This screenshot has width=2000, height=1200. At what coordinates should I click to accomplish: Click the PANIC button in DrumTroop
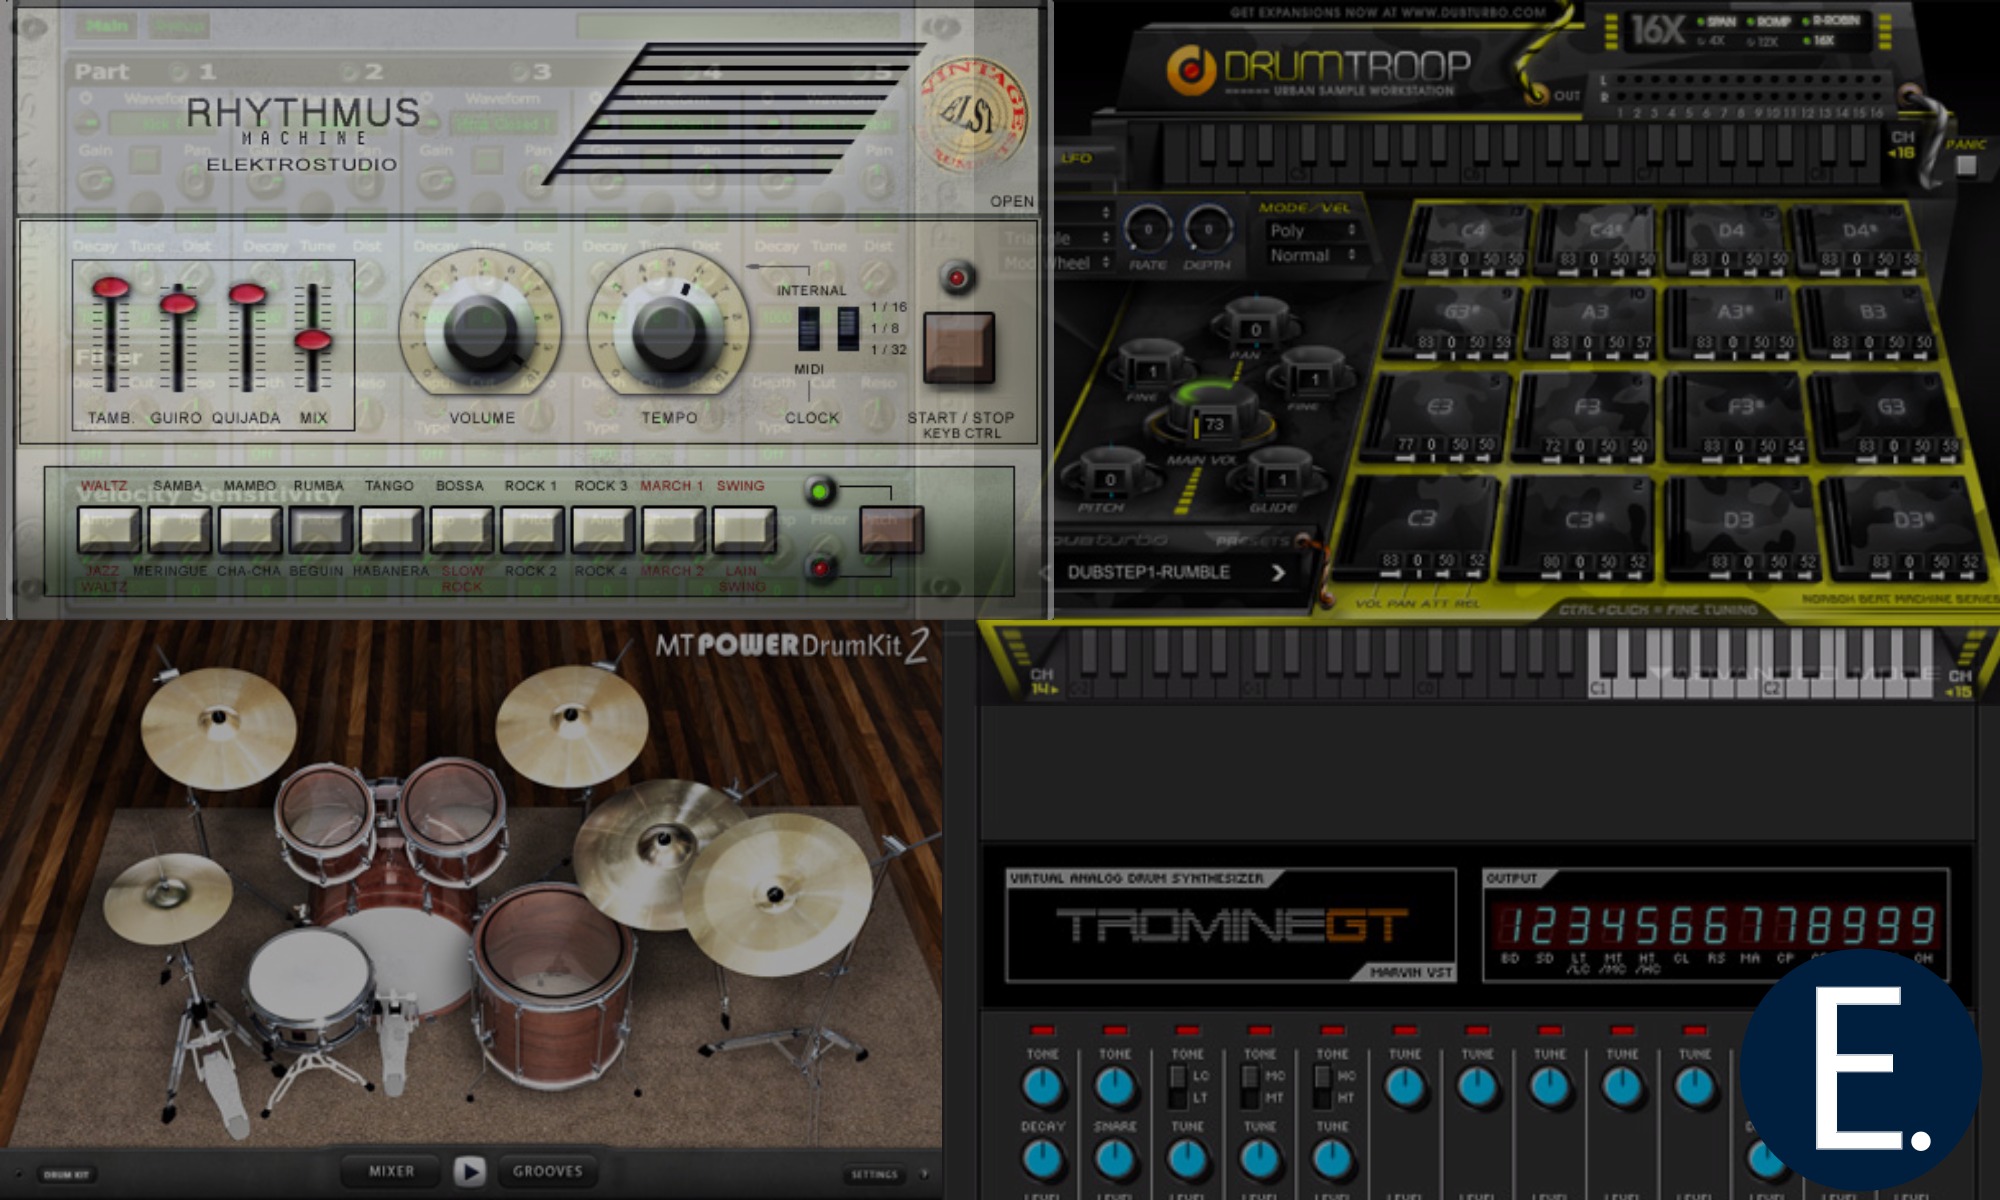pyautogui.click(x=1966, y=165)
